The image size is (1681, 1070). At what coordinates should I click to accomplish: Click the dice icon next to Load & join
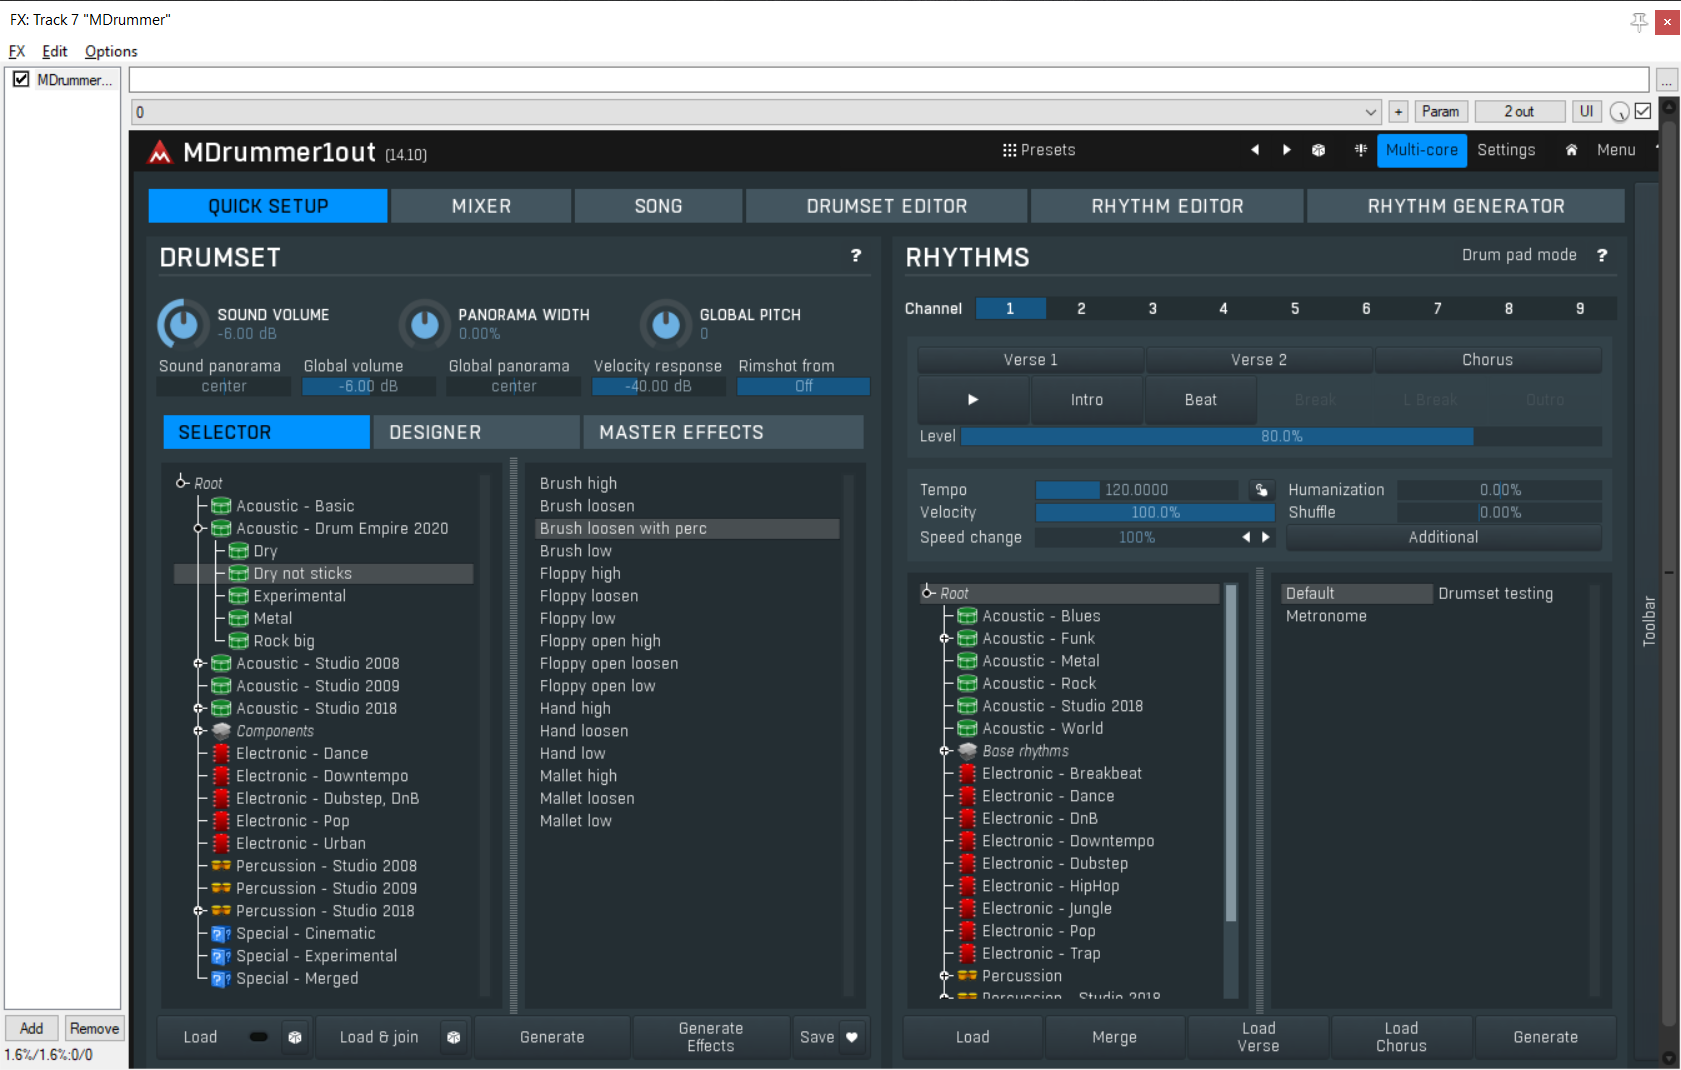[x=454, y=1037]
